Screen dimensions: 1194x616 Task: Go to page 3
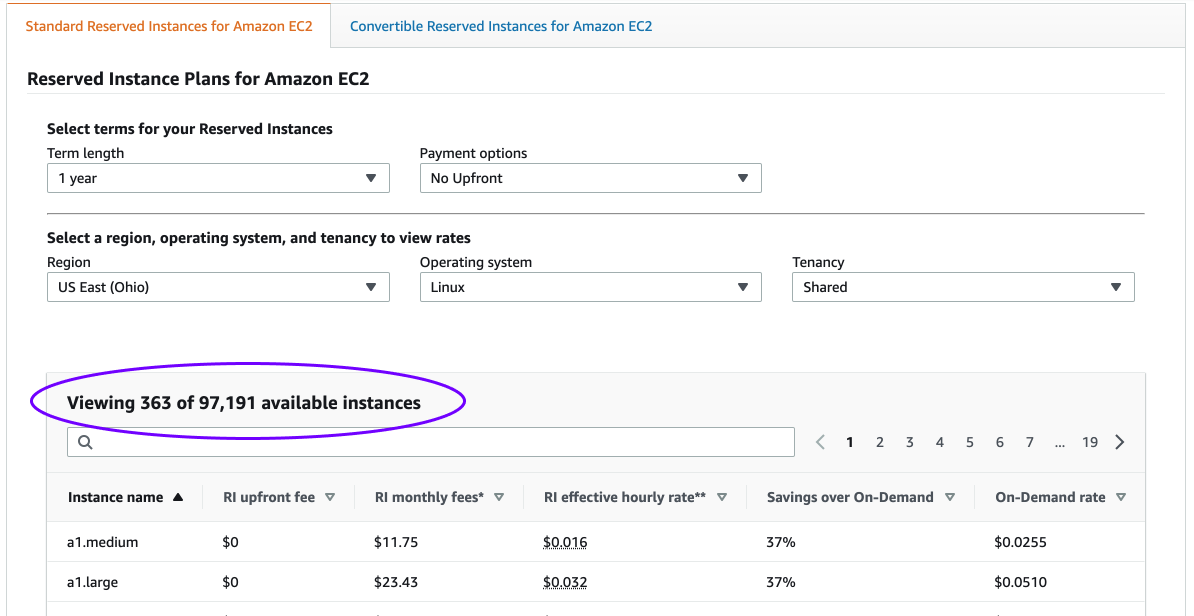pyautogui.click(x=909, y=442)
